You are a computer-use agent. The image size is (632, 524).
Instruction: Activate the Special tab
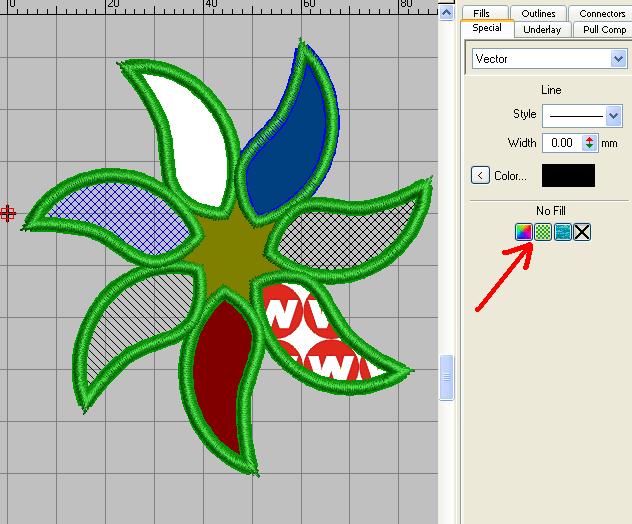point(487,29)
